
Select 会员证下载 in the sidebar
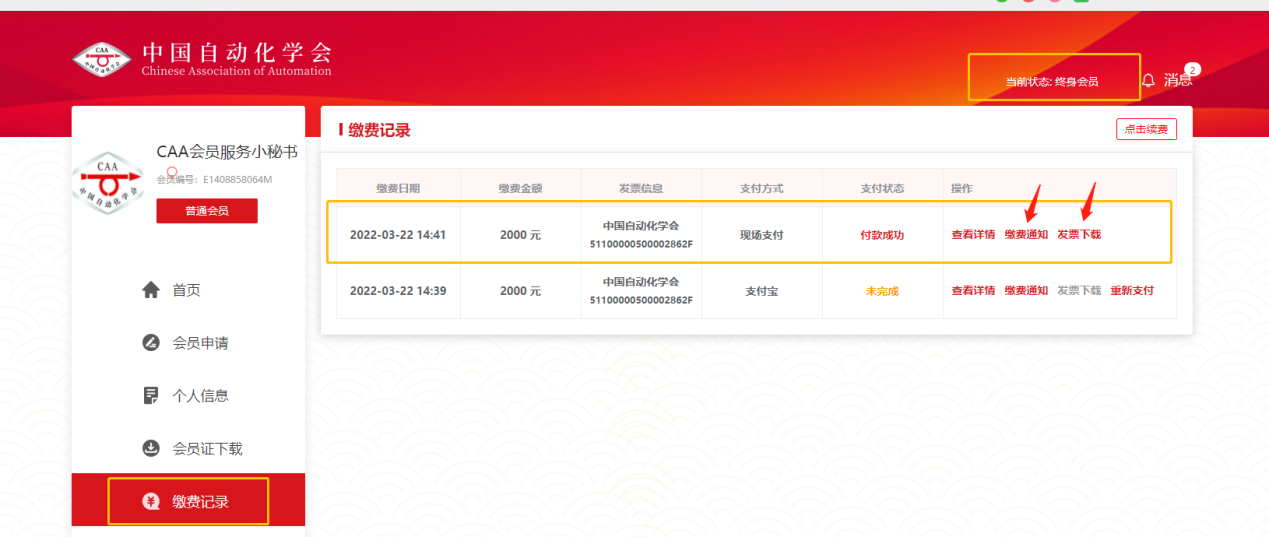point(207,449)
